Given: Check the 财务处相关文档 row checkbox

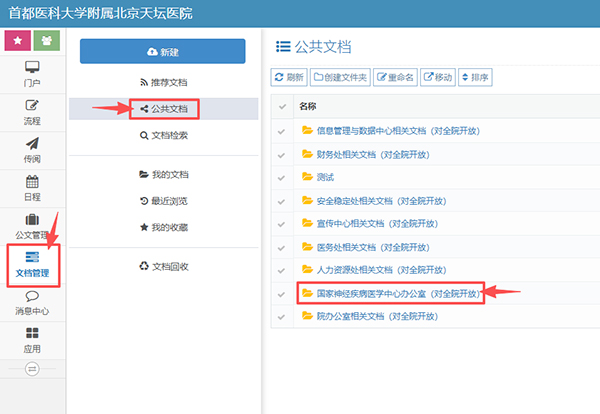Looking at the screenshot, I should (282, 154).
